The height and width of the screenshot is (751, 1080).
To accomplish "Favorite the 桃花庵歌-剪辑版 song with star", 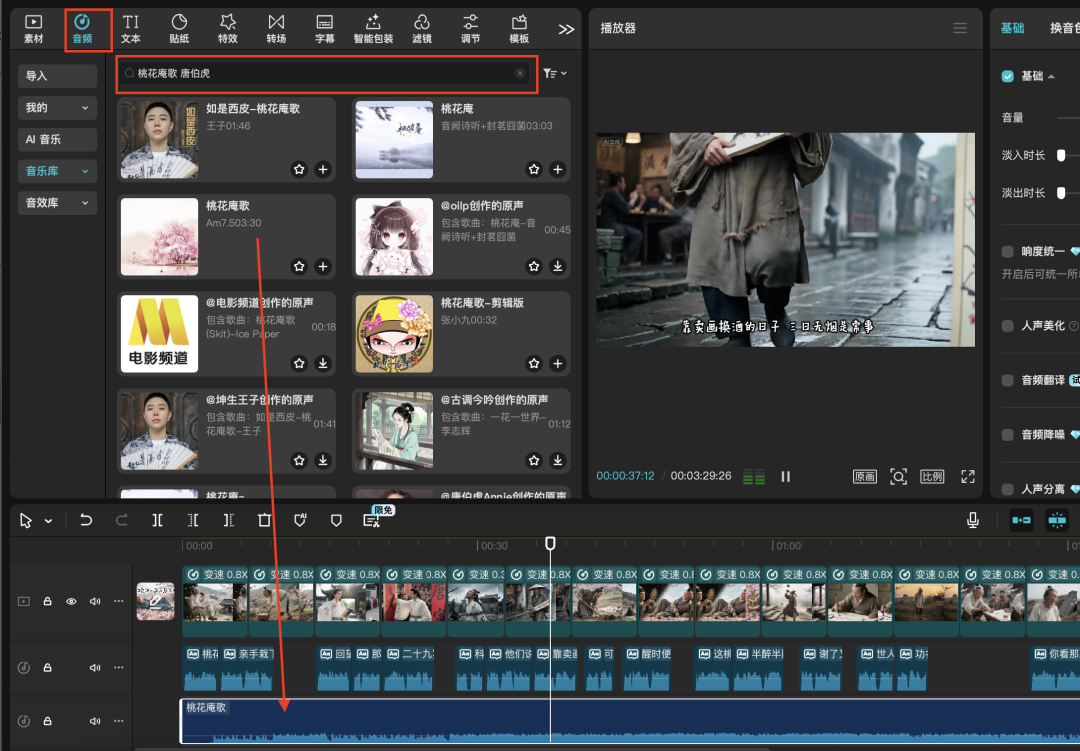I will [534, 363].
